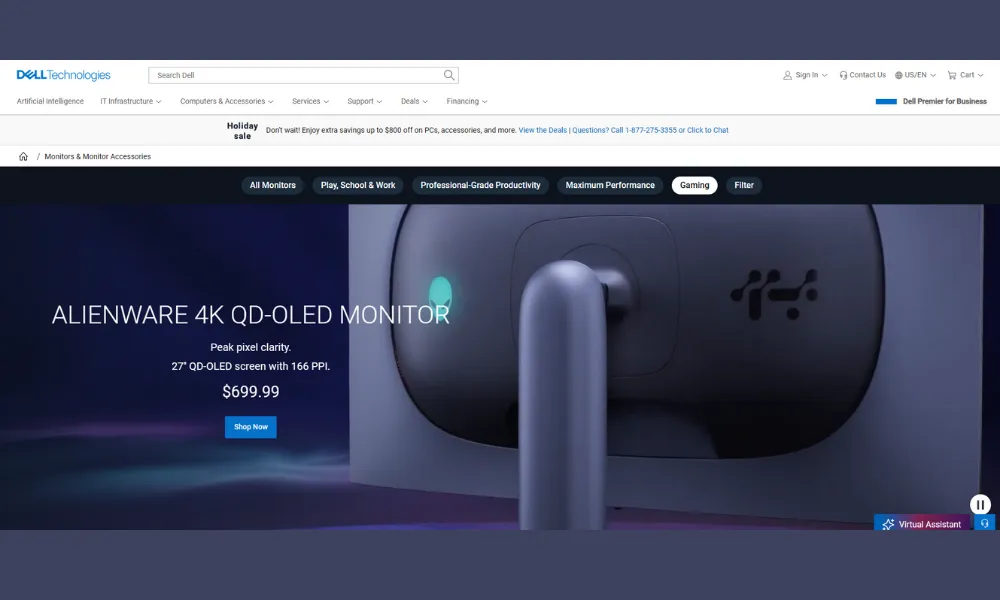This screenshot has height=600, width=1000.
Task: Click the Shop Now button
Action: coord(251,427)
